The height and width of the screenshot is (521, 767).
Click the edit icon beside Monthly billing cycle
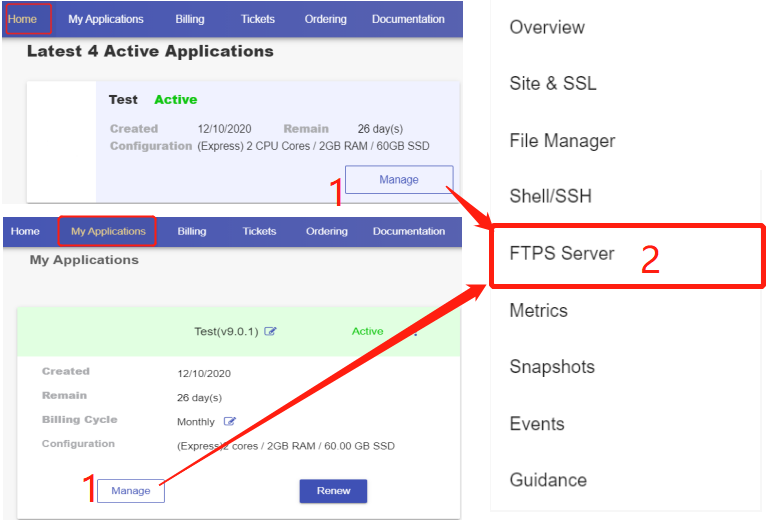230,422
